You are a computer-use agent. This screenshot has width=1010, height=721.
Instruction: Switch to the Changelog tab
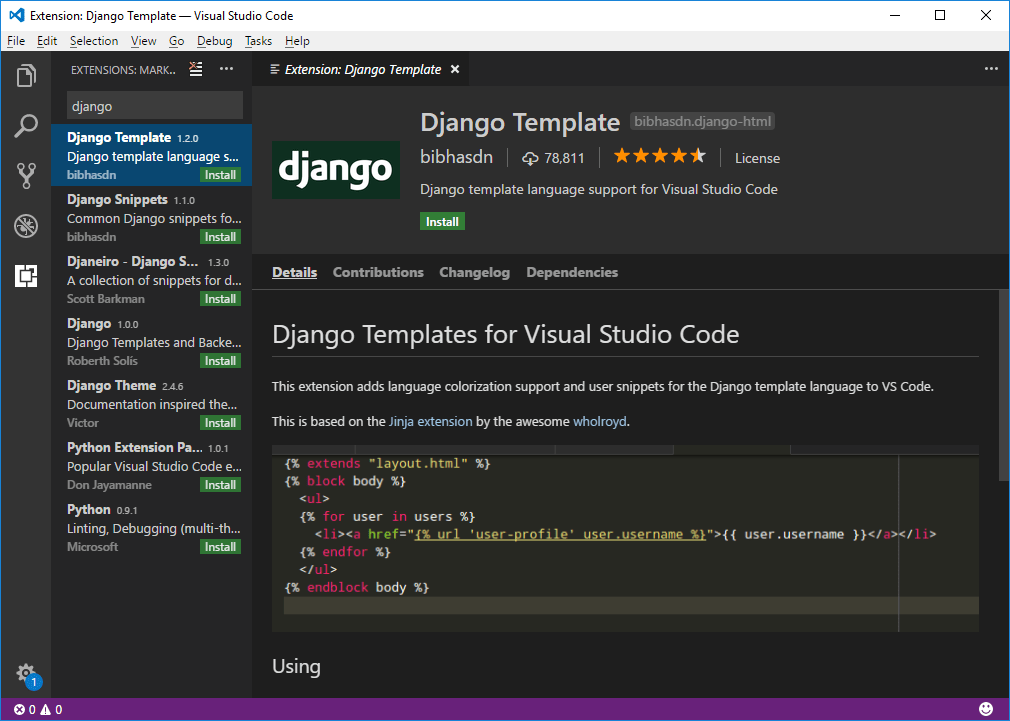pyautogui.click(x=475, y=273)
